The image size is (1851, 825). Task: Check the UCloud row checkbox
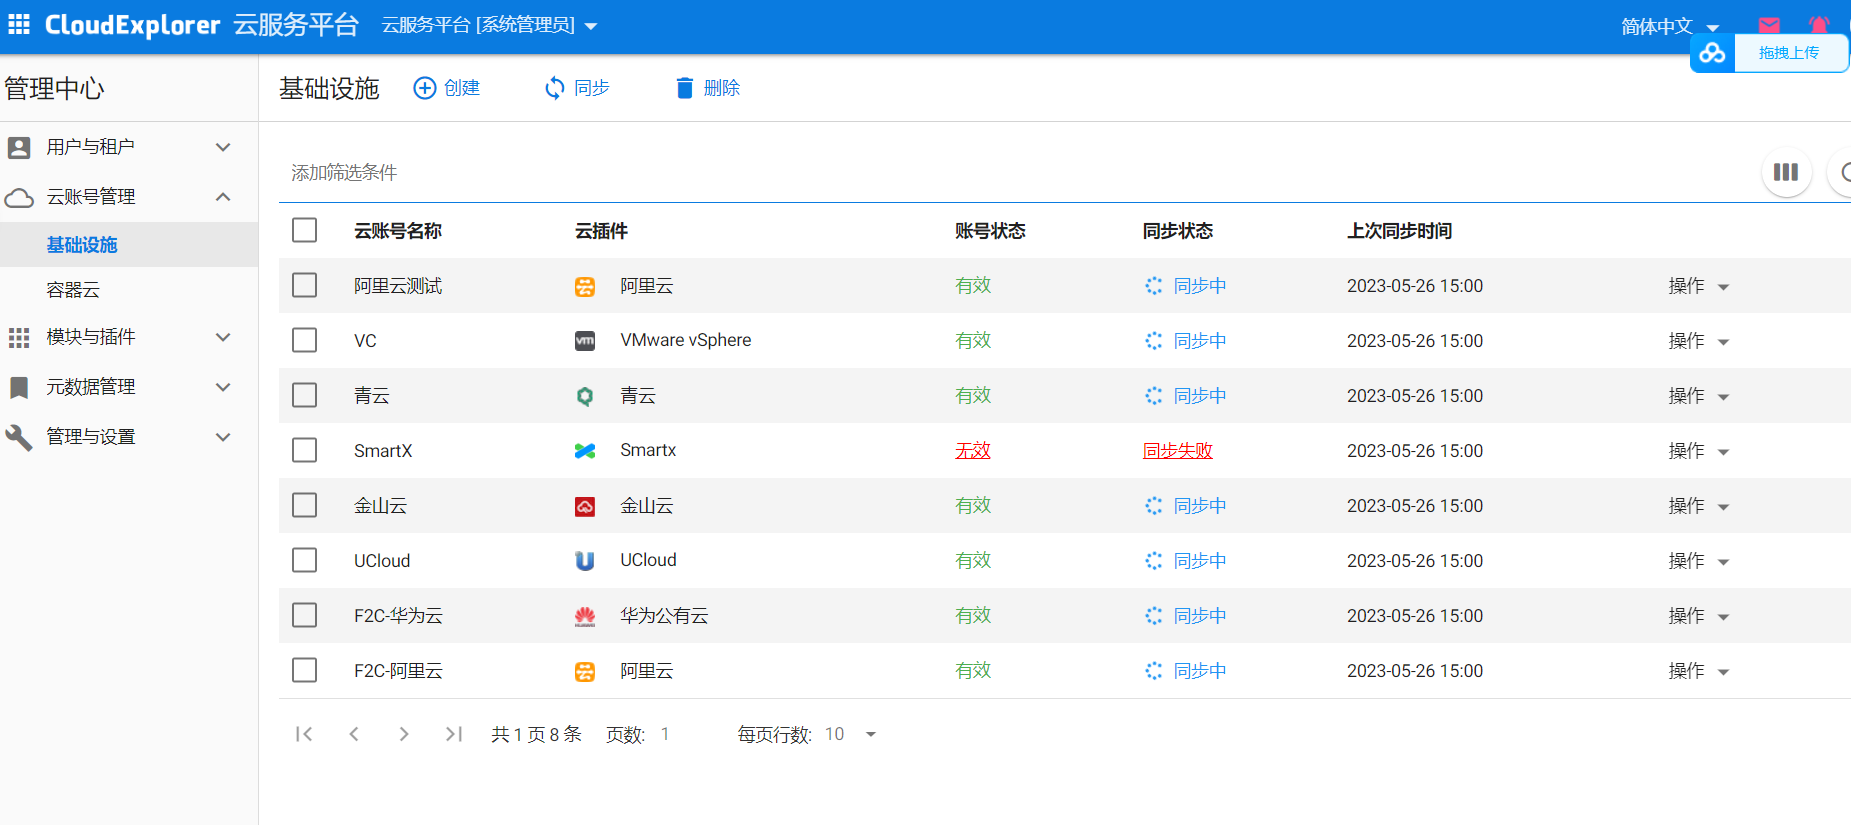[x=305, y=560]
